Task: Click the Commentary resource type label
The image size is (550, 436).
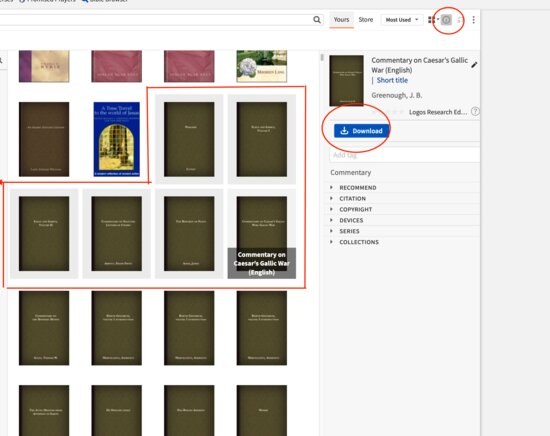Action: click(351, 173)
